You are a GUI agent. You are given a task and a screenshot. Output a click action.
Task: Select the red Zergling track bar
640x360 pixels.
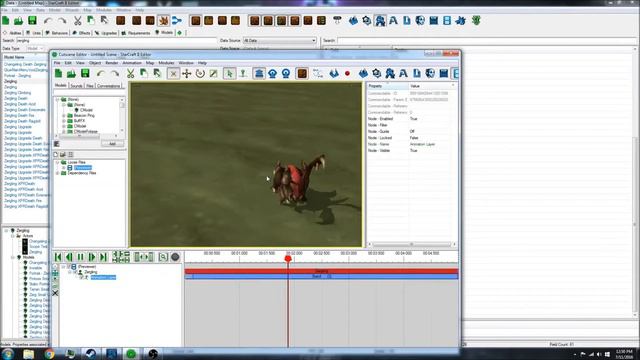pyautogui.click(x=321, y=271)
